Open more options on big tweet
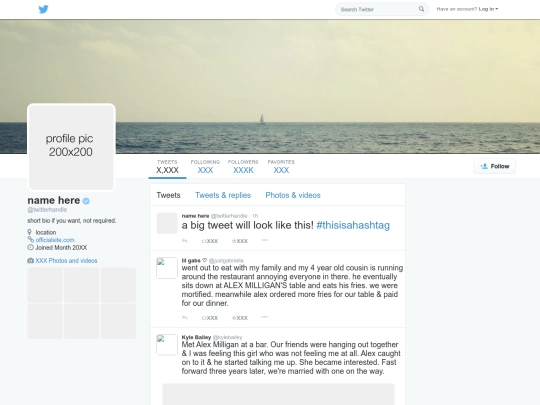This screenshot has width=540, height=405. click(264, 240)
